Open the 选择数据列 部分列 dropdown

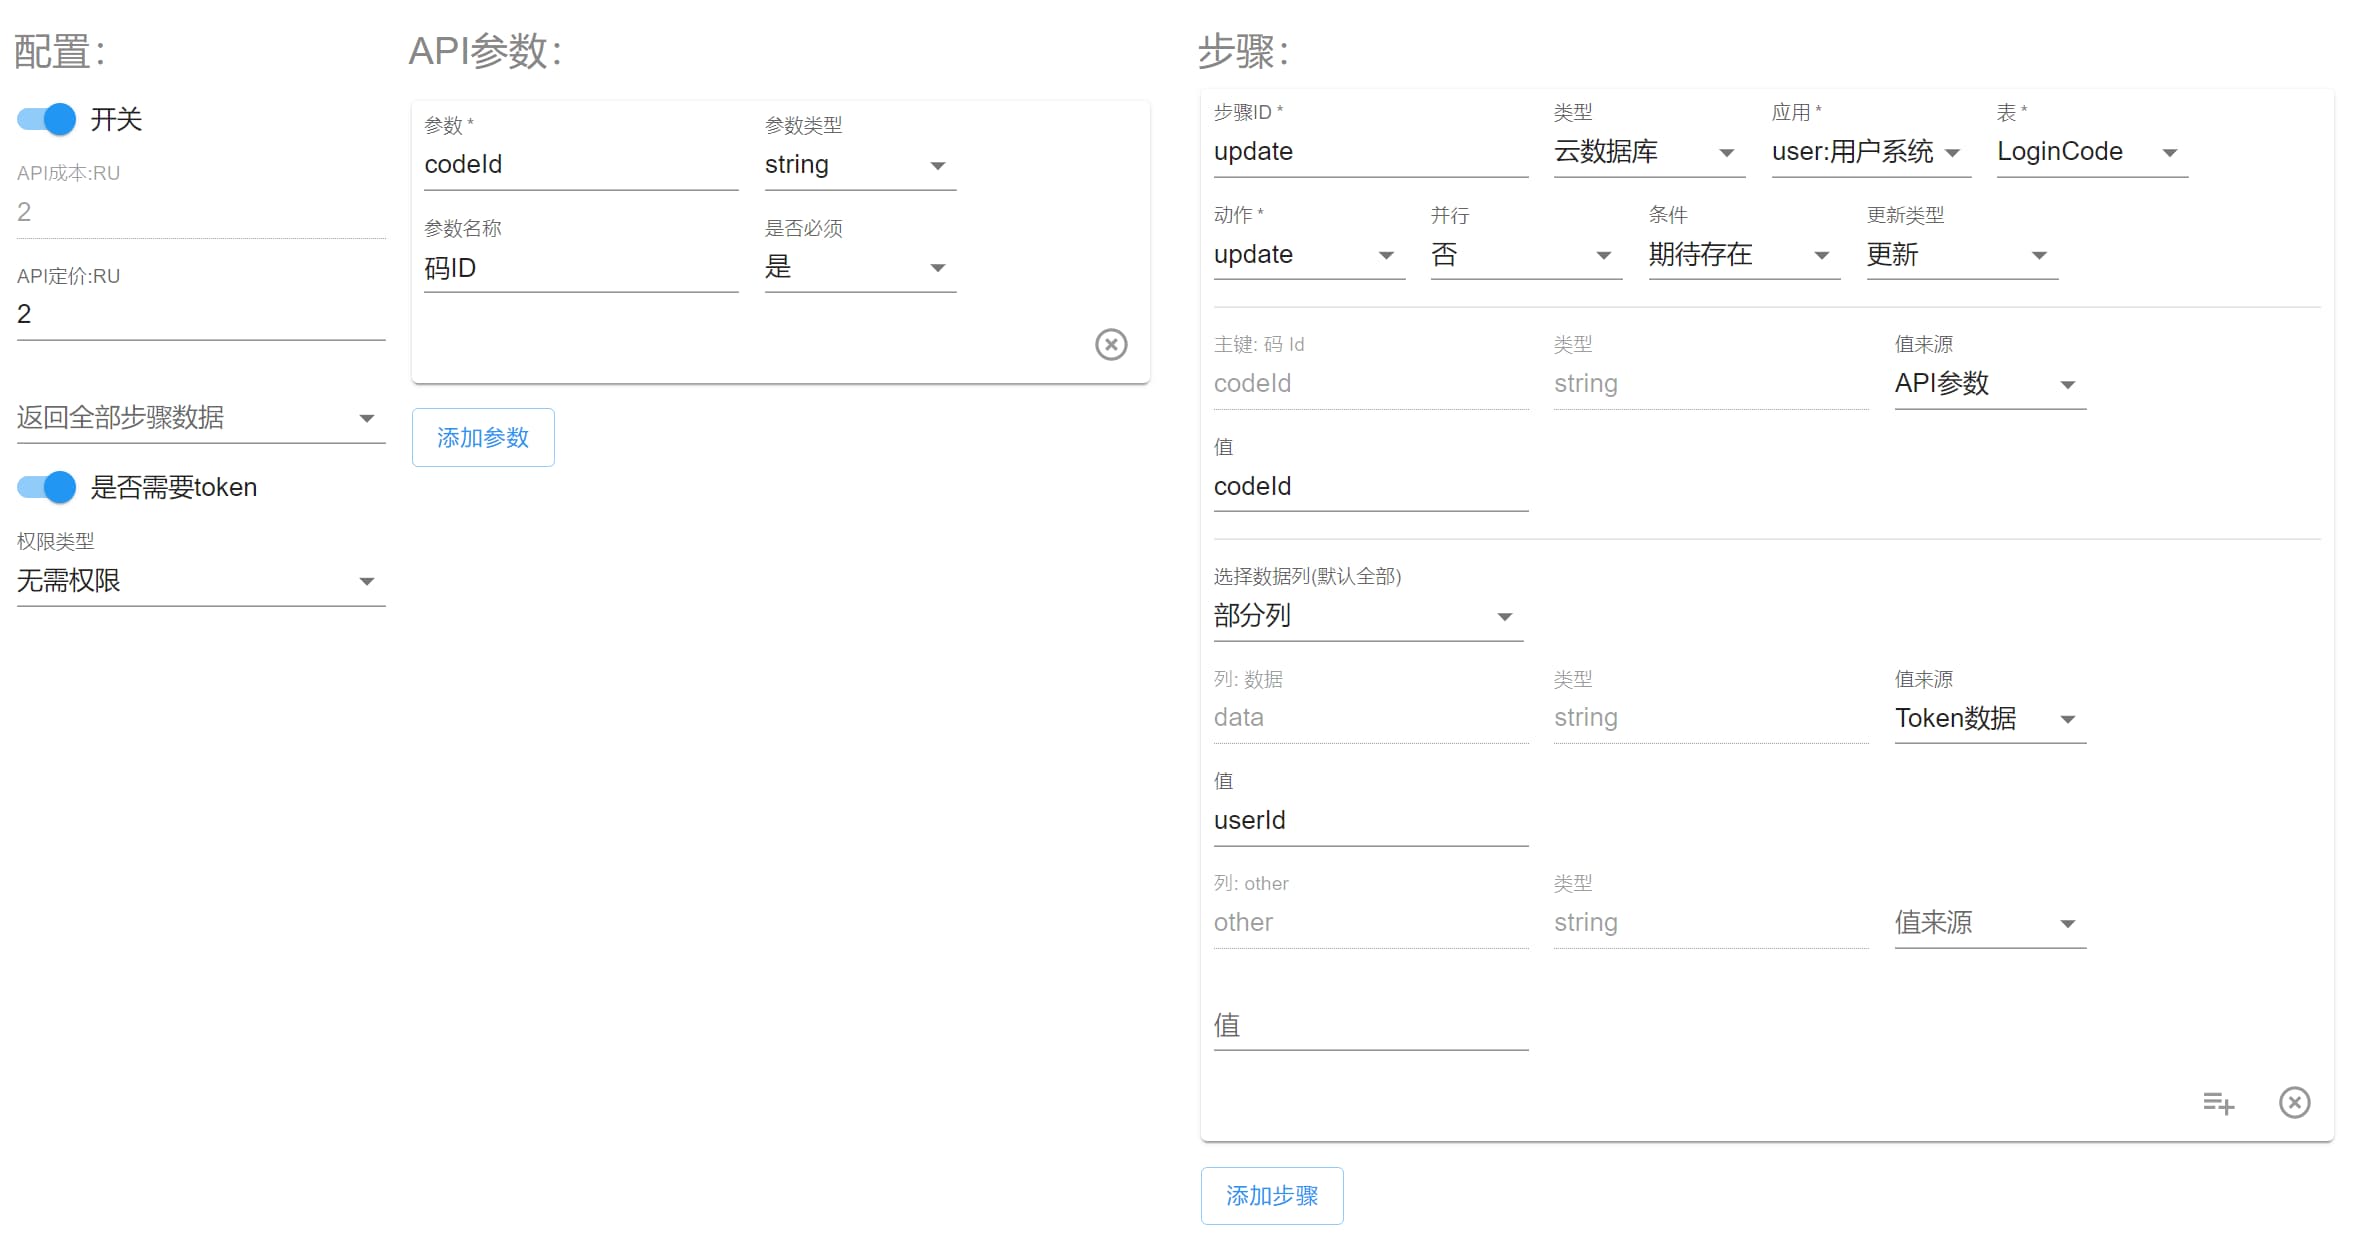1366,616
